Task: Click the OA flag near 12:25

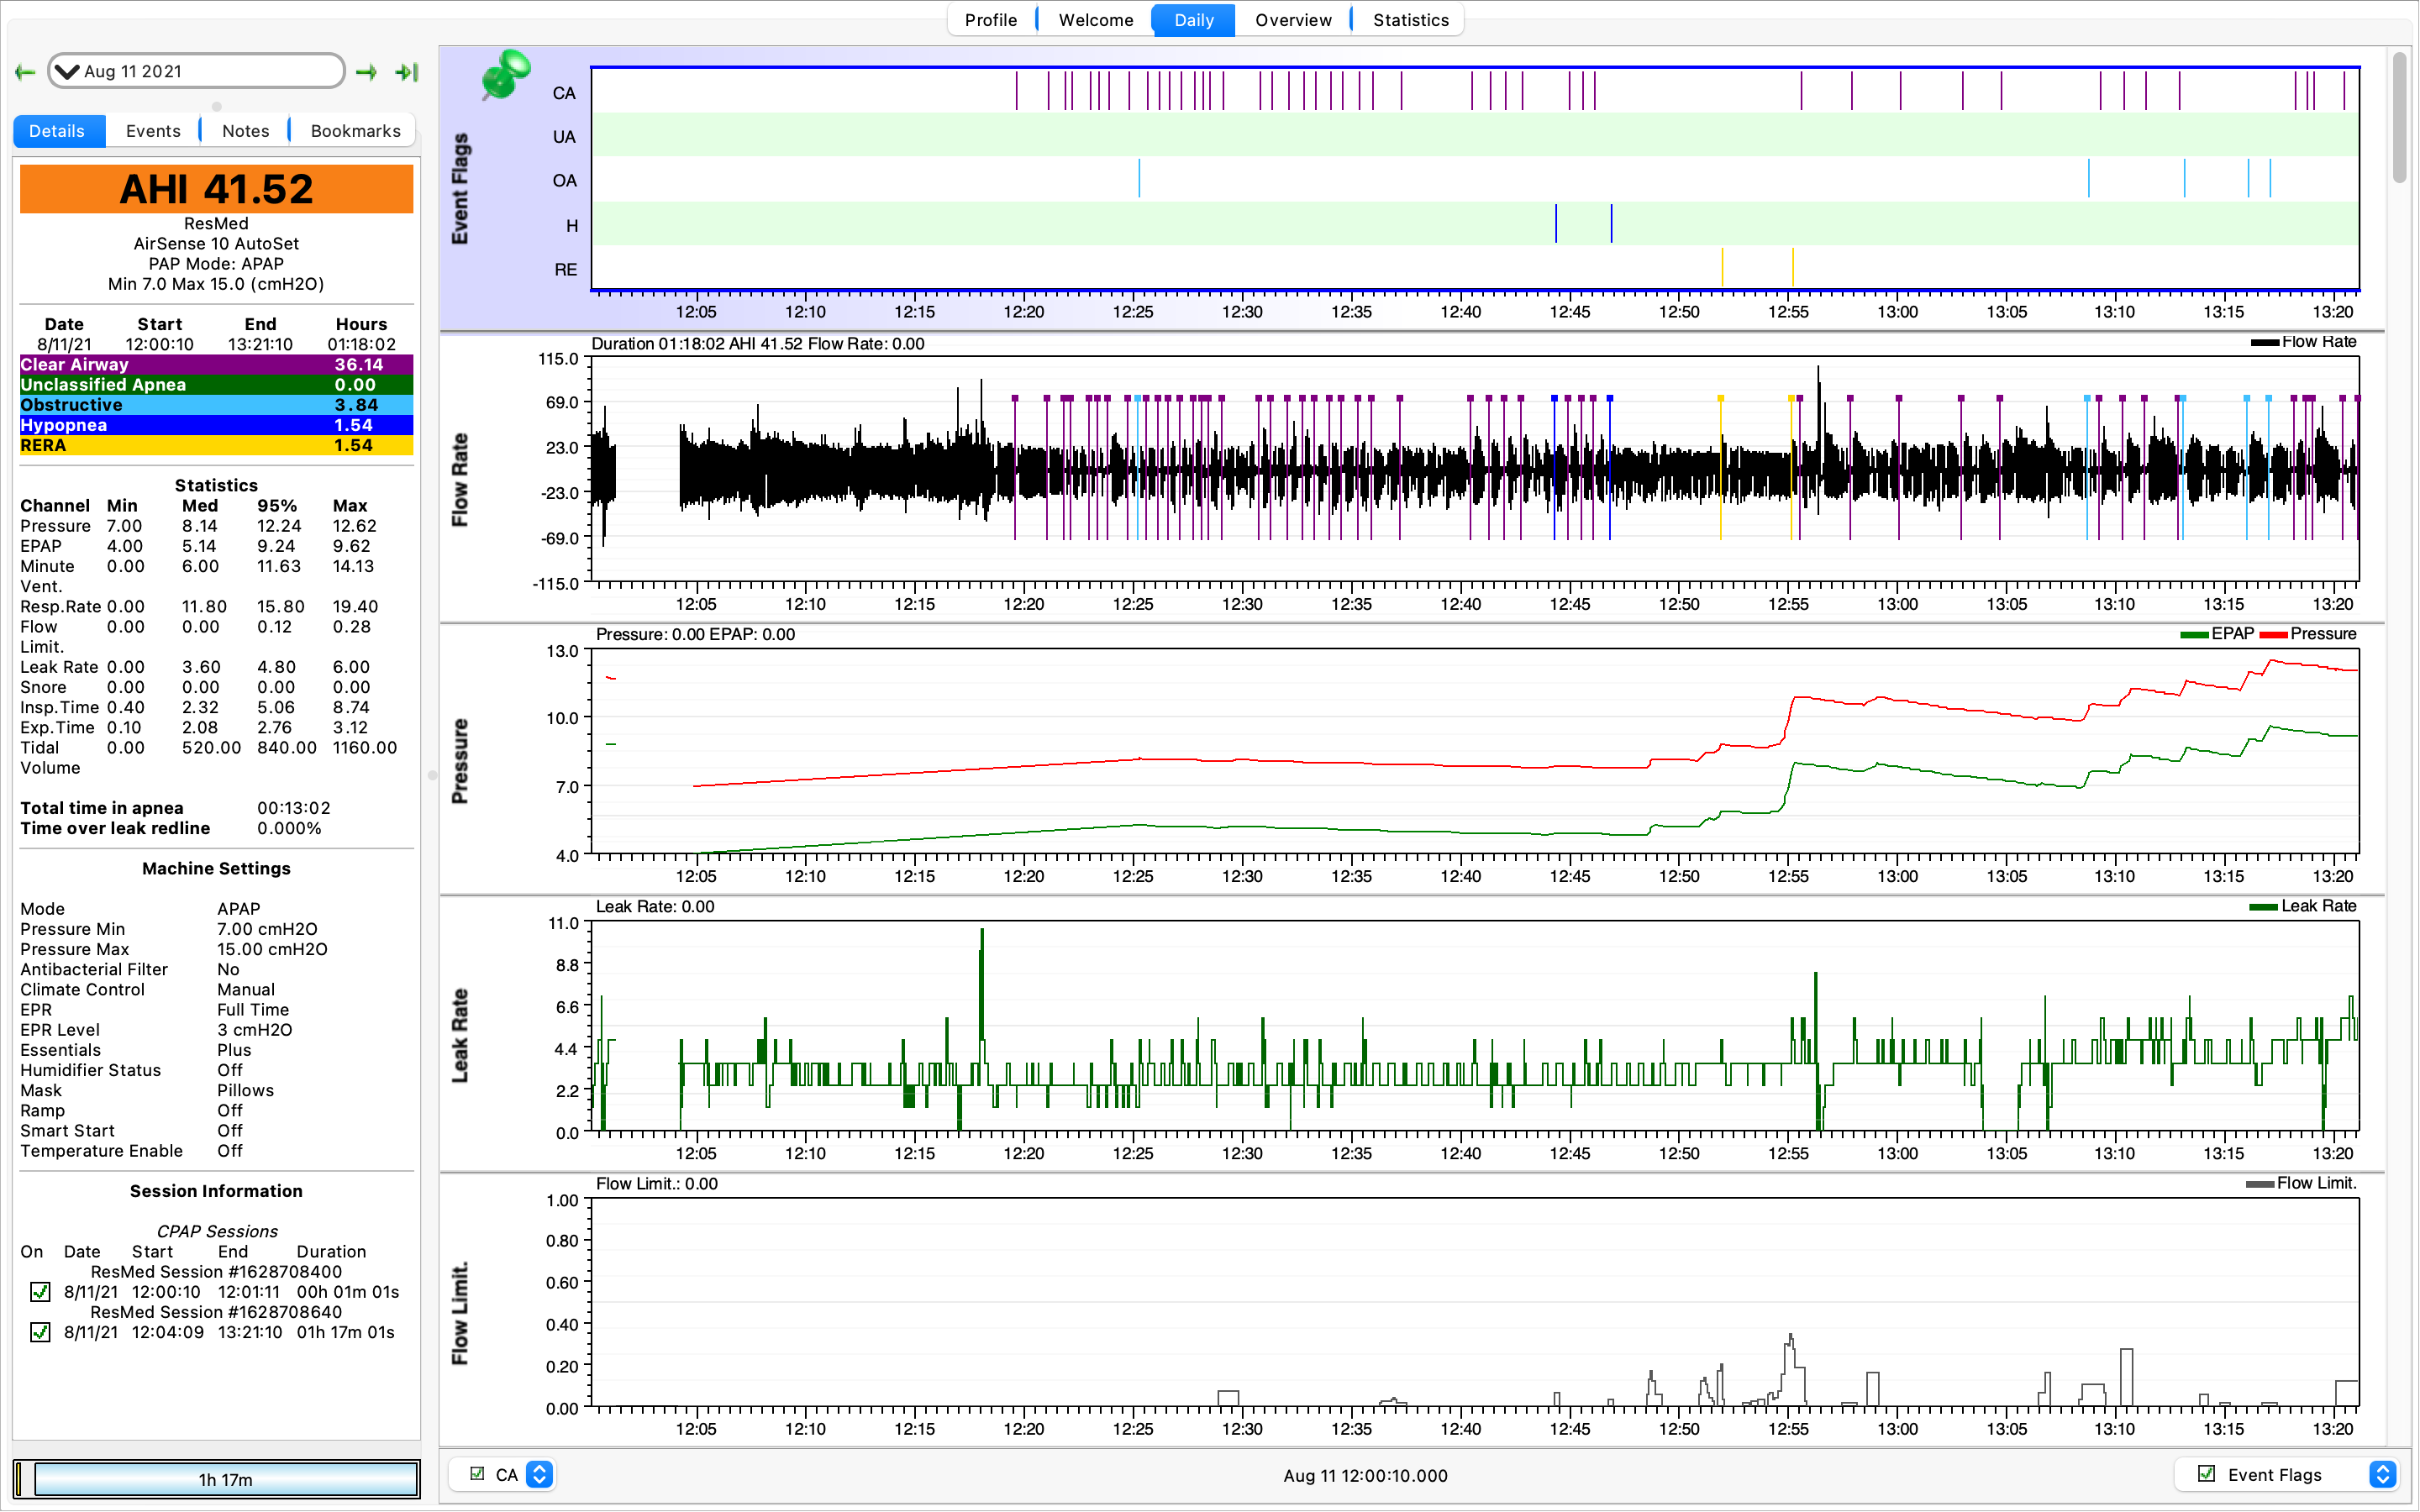Action: pyautogui.click(x=1139, y=179)
